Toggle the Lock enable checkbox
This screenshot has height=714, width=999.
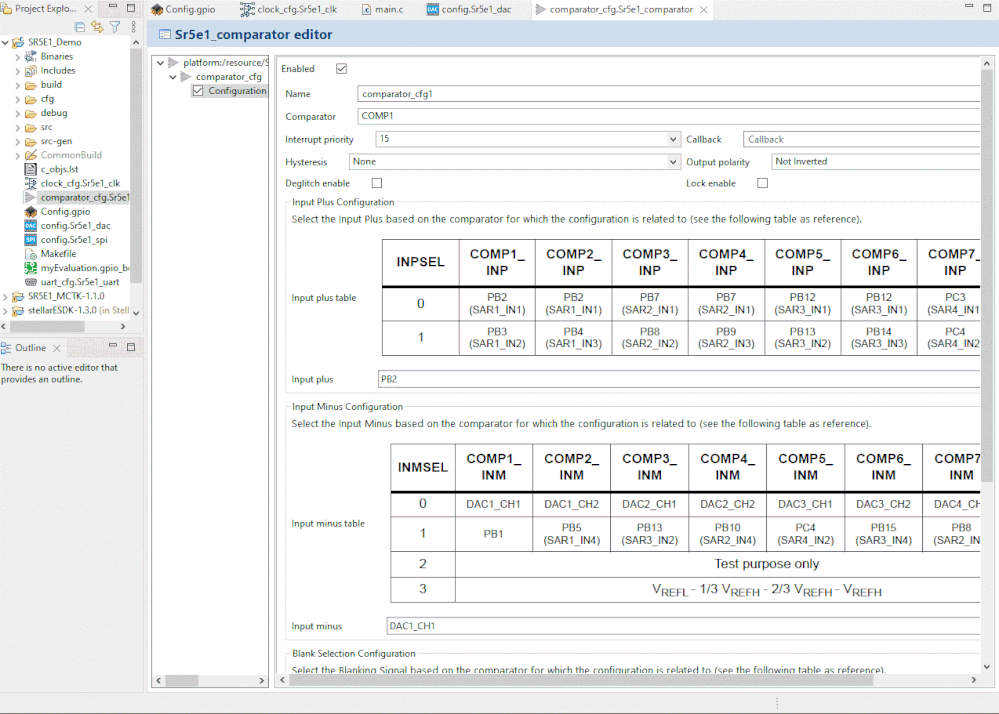click(763, 183)
